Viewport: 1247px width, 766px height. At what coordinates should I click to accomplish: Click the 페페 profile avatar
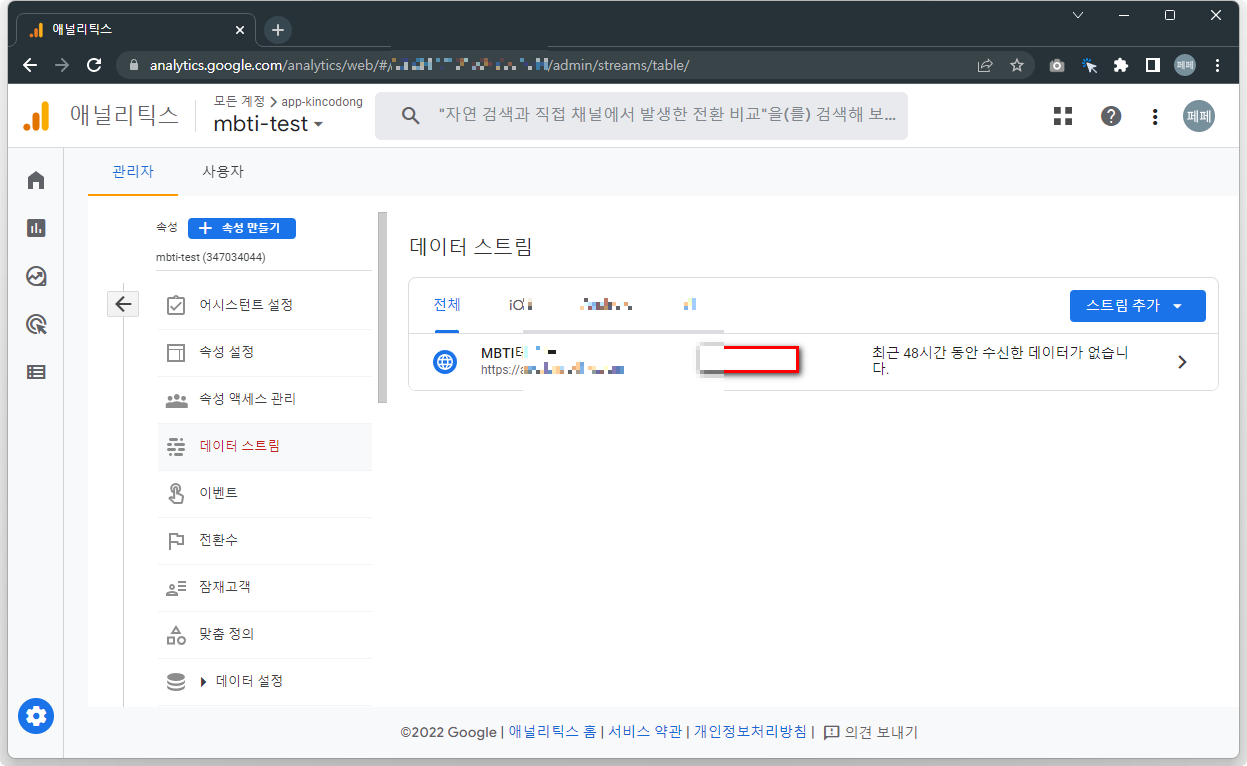pyautogui.click(x=1198, y=115)
